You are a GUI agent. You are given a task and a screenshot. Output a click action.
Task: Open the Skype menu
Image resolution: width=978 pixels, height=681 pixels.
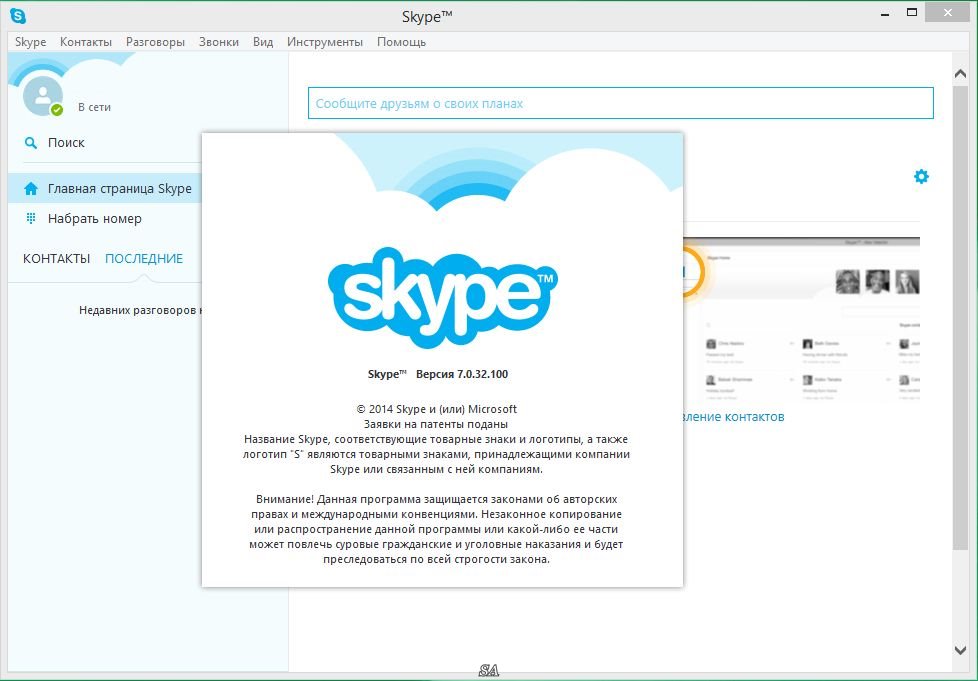pos(31,42)
